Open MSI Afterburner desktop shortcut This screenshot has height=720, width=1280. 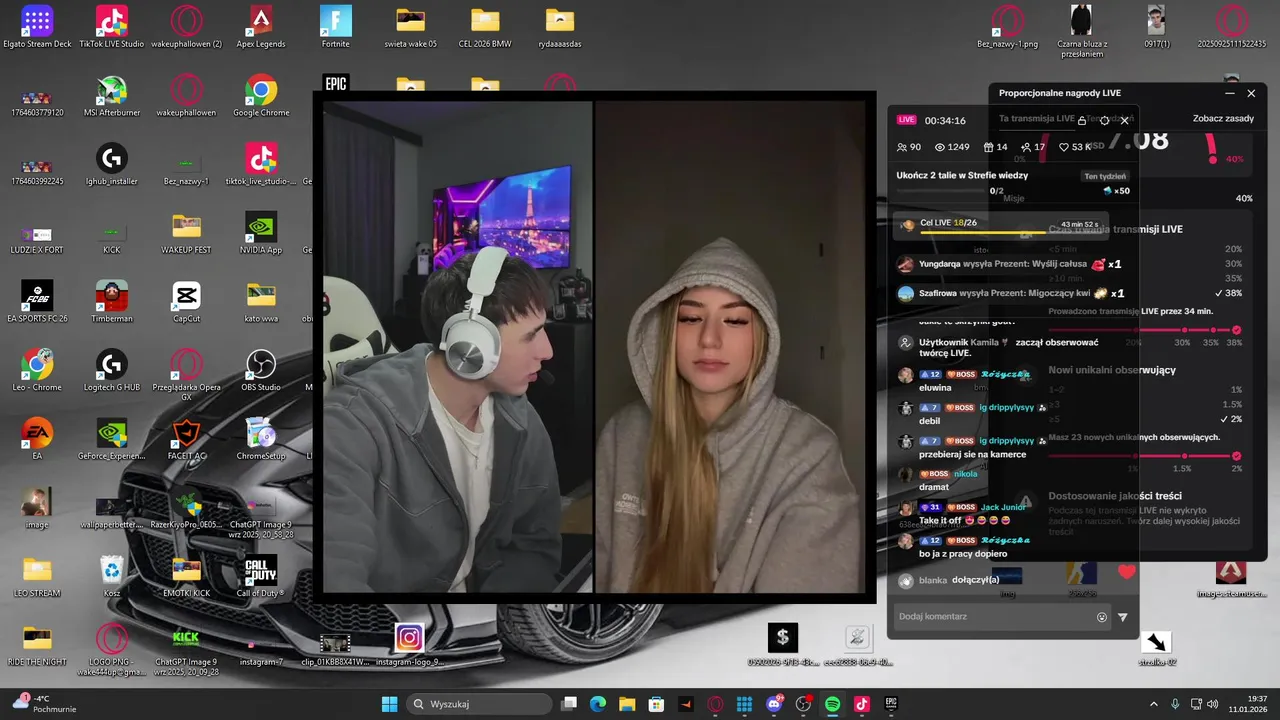(111, 96)
